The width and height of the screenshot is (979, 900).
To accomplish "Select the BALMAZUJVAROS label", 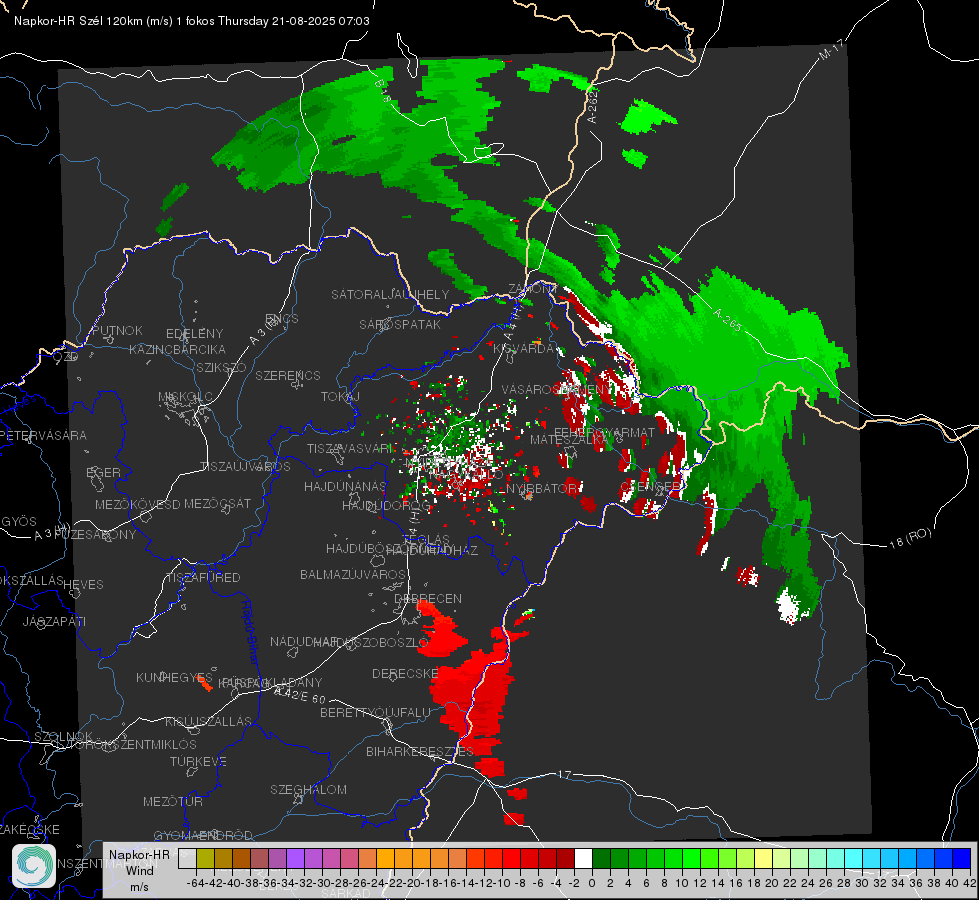I will 353,574.
